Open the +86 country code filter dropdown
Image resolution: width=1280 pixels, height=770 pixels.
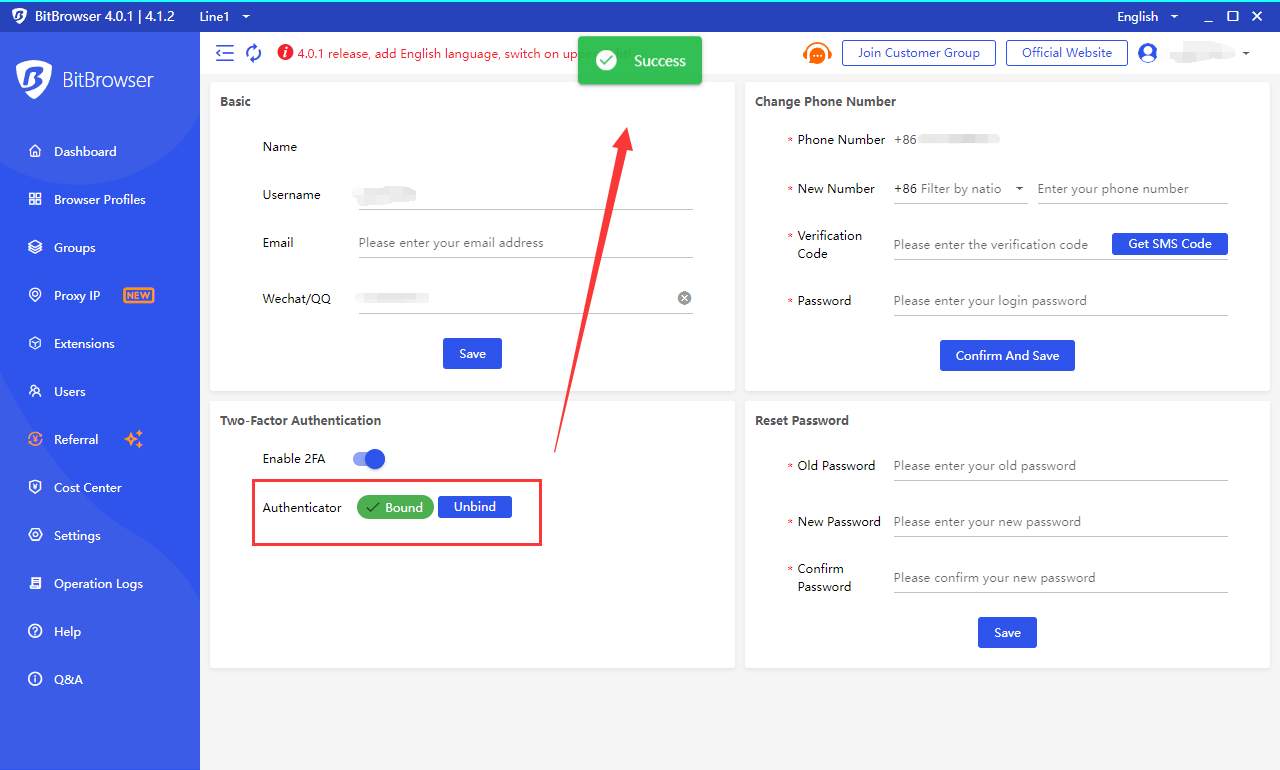point(960,189)
